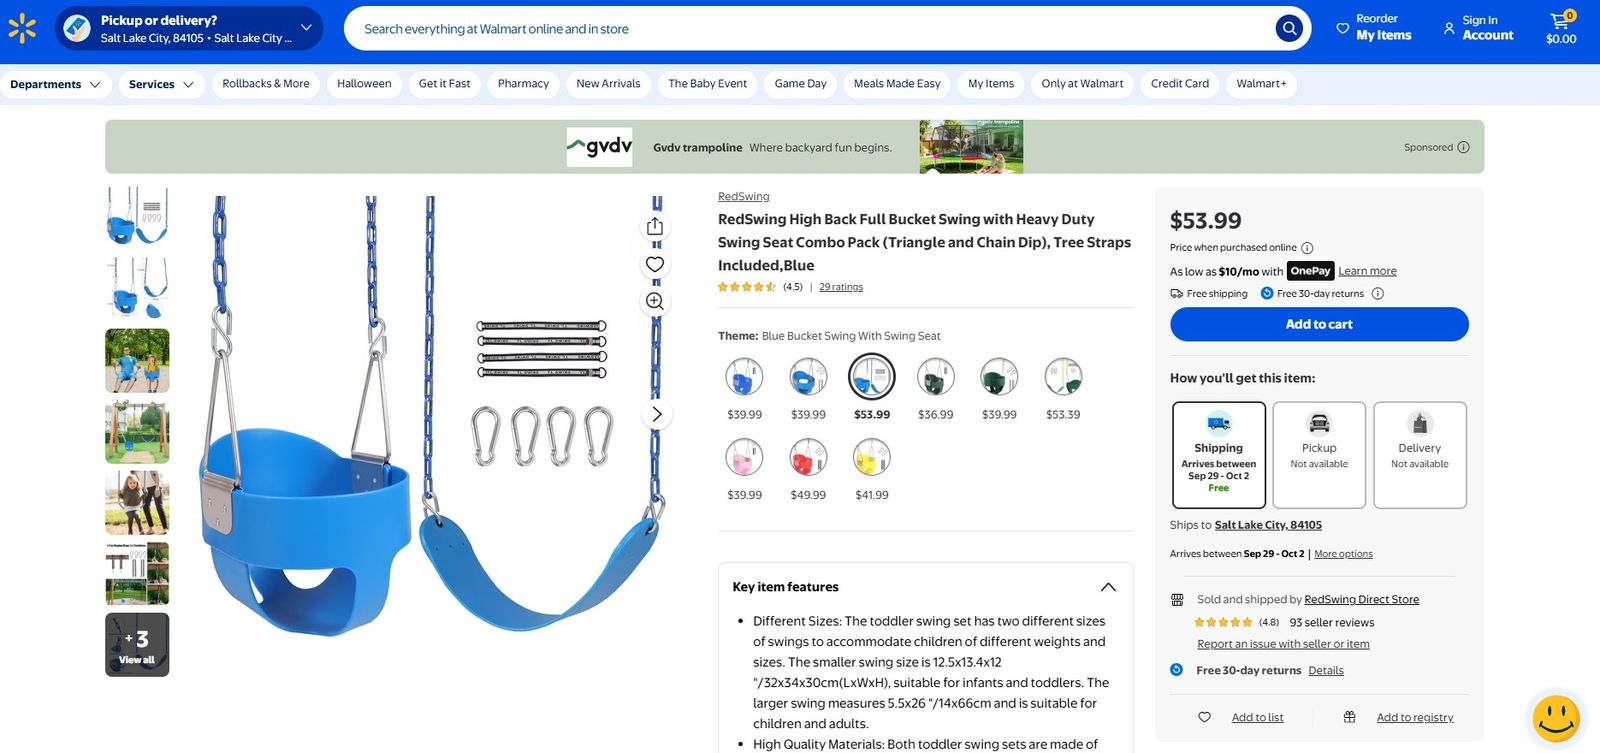Collapse the Key item features section
The width and height of the screenshot is (1600, 753).
point(1108,587)
